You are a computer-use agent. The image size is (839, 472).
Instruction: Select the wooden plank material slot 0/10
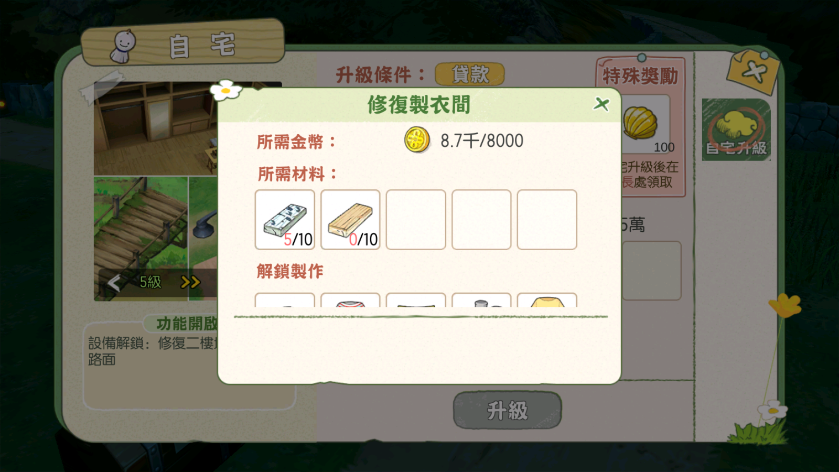tap(350, 219)
